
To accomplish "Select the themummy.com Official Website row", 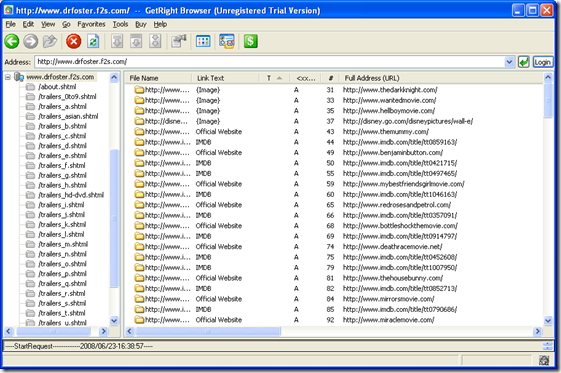I will (334, 132).
